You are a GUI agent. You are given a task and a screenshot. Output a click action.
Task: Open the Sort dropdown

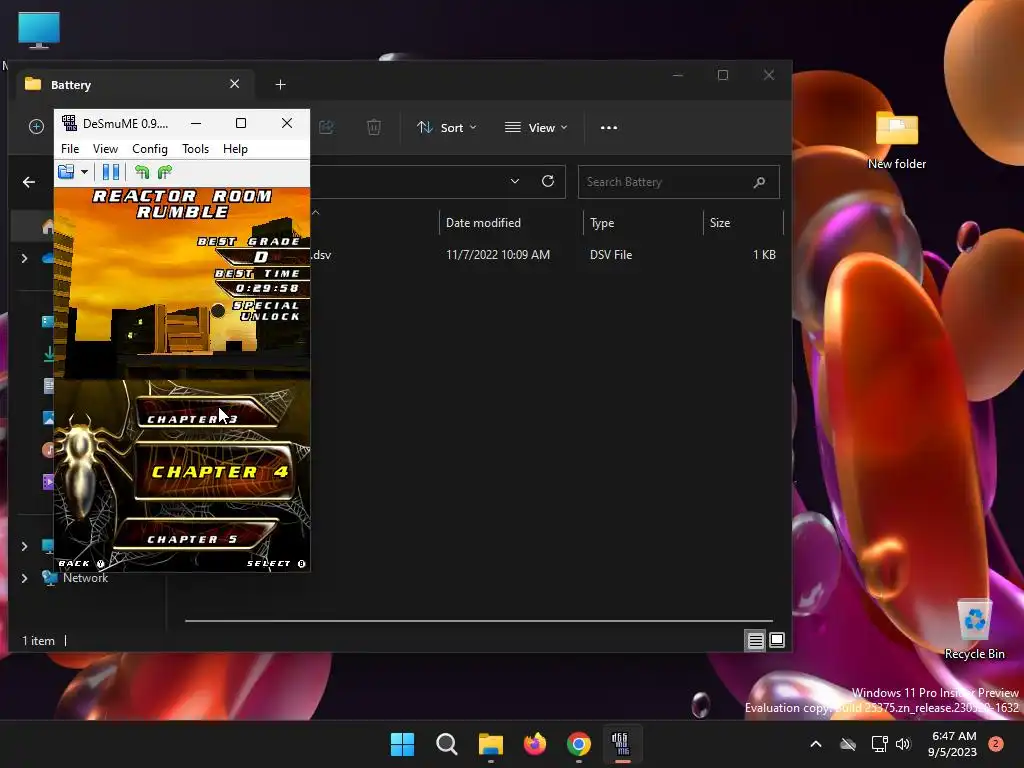click(x=447, y=127)
